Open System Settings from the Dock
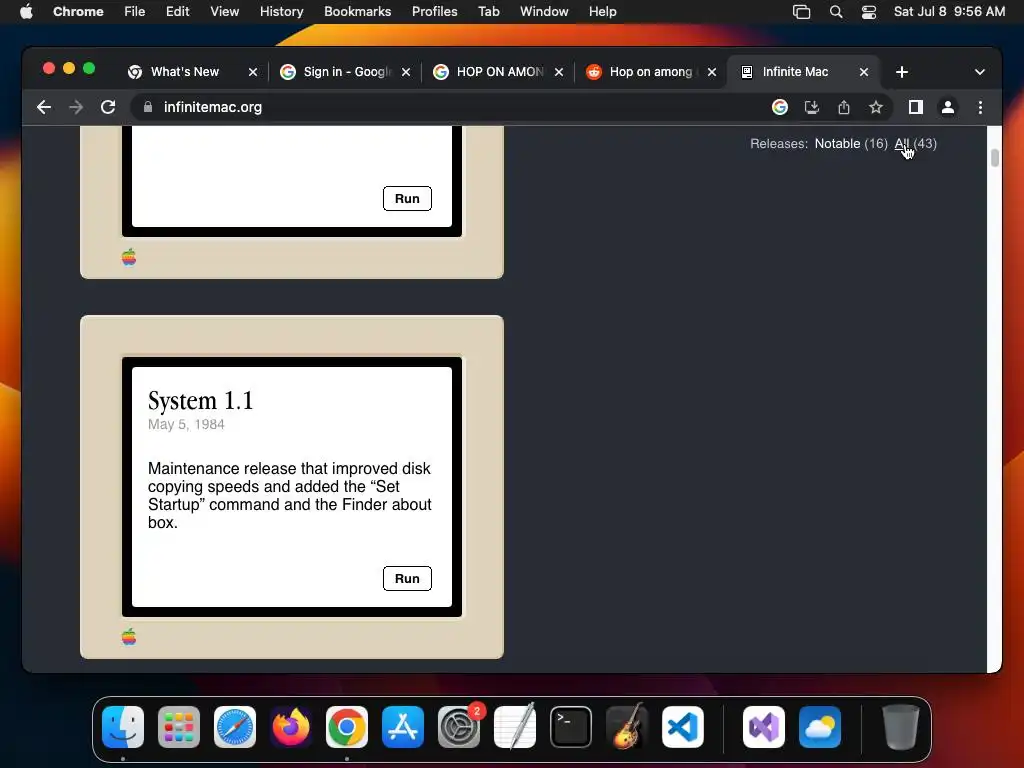This screenshot has height=768, width=1024. coord(458,727)
